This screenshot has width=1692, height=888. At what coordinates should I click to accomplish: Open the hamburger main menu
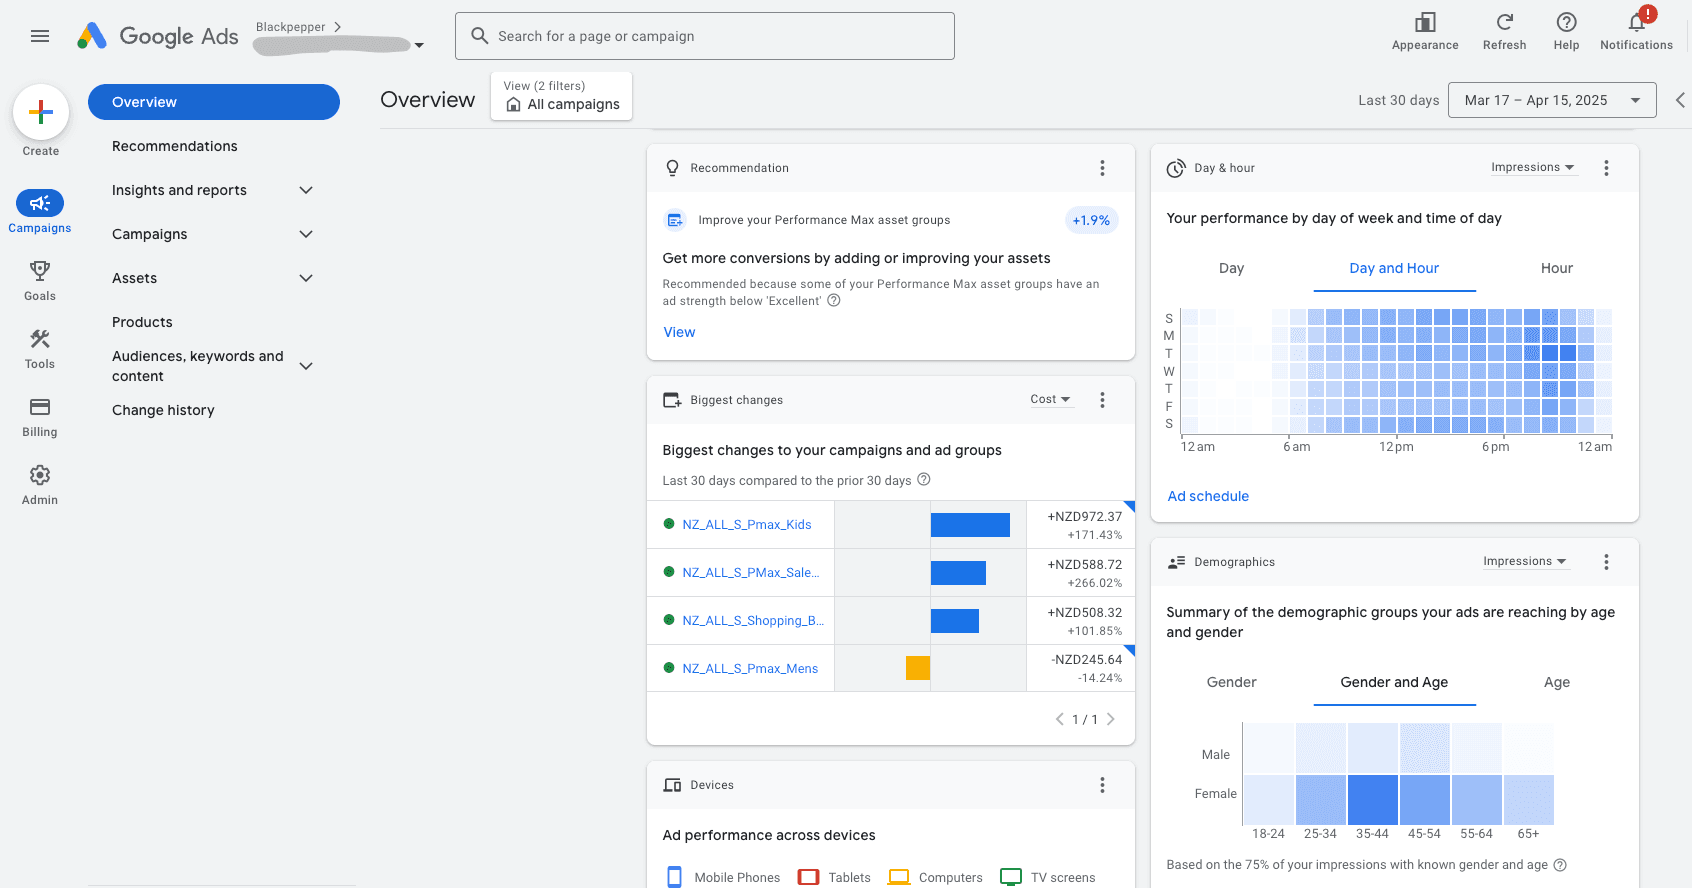40,36
